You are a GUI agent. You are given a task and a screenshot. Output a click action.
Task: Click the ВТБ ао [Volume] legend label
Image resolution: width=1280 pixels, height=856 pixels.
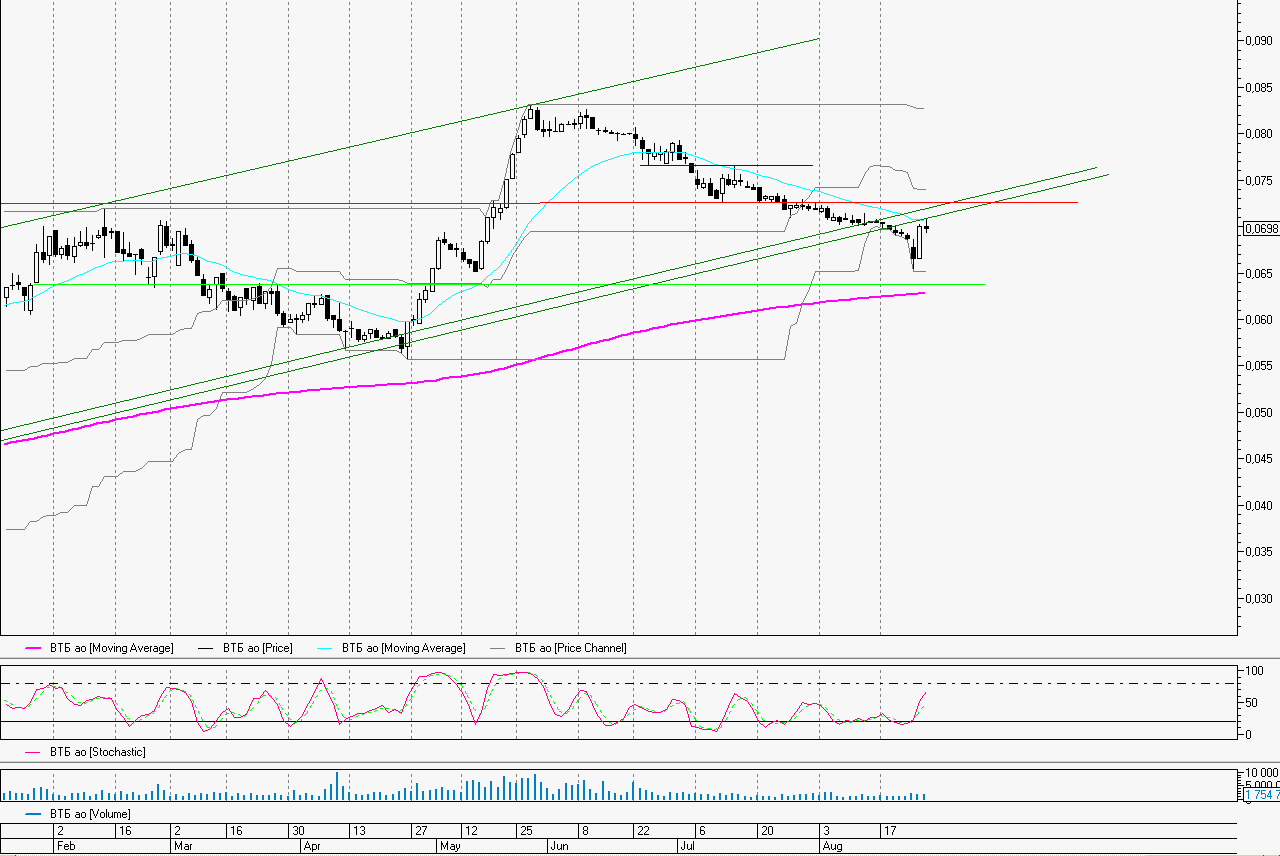tap(90, 814)
